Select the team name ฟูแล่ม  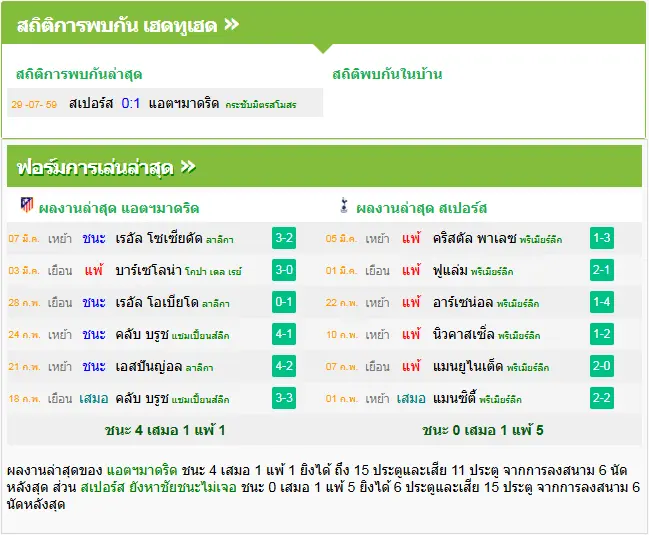450,270
